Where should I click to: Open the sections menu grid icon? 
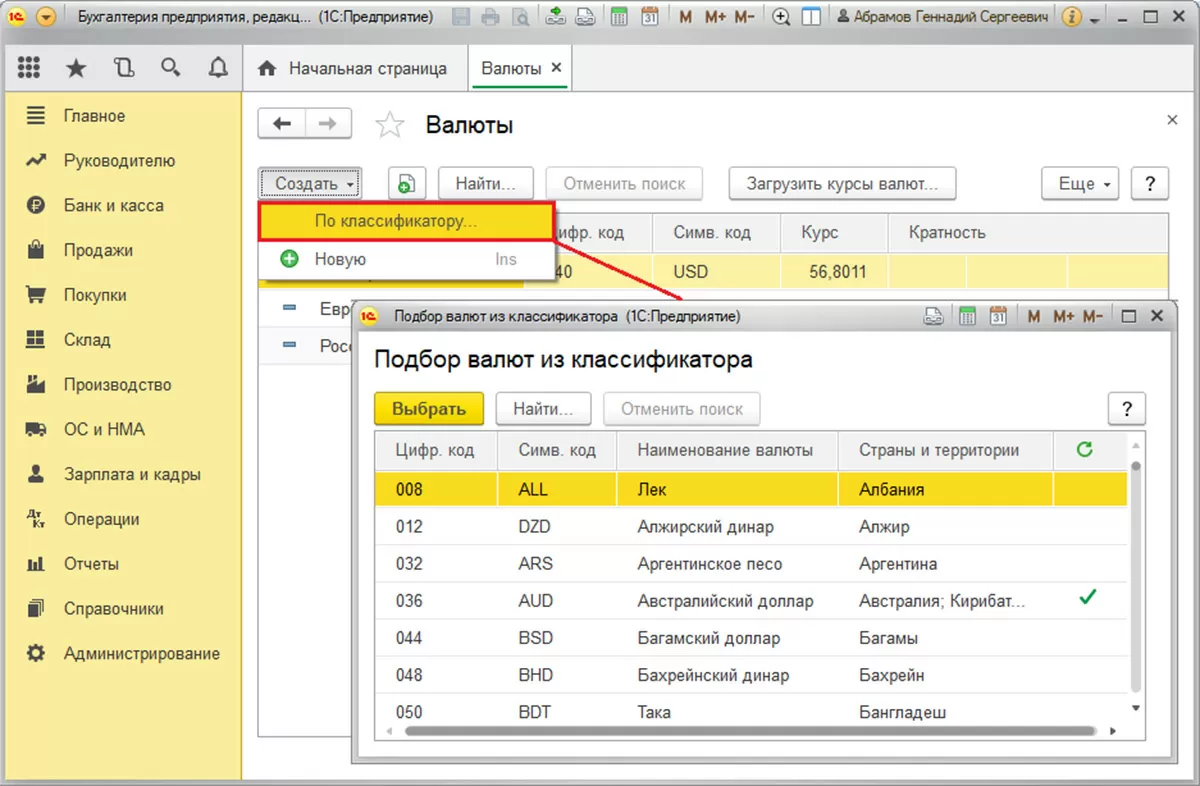(x=29, y=68)
